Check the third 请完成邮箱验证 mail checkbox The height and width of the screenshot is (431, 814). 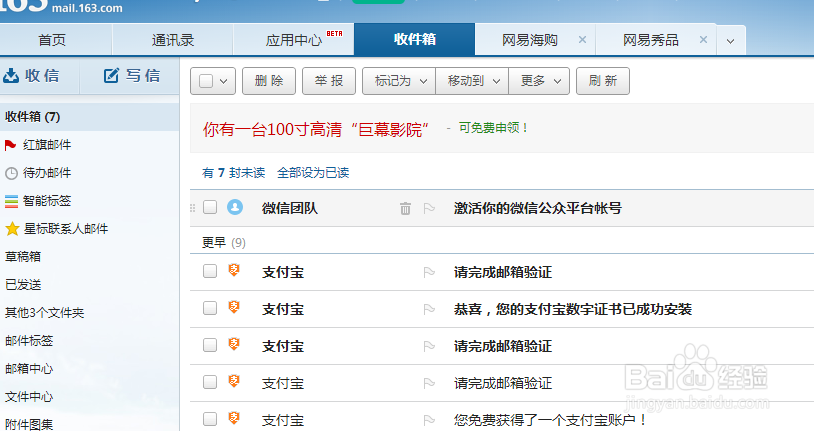pos(210,382)
